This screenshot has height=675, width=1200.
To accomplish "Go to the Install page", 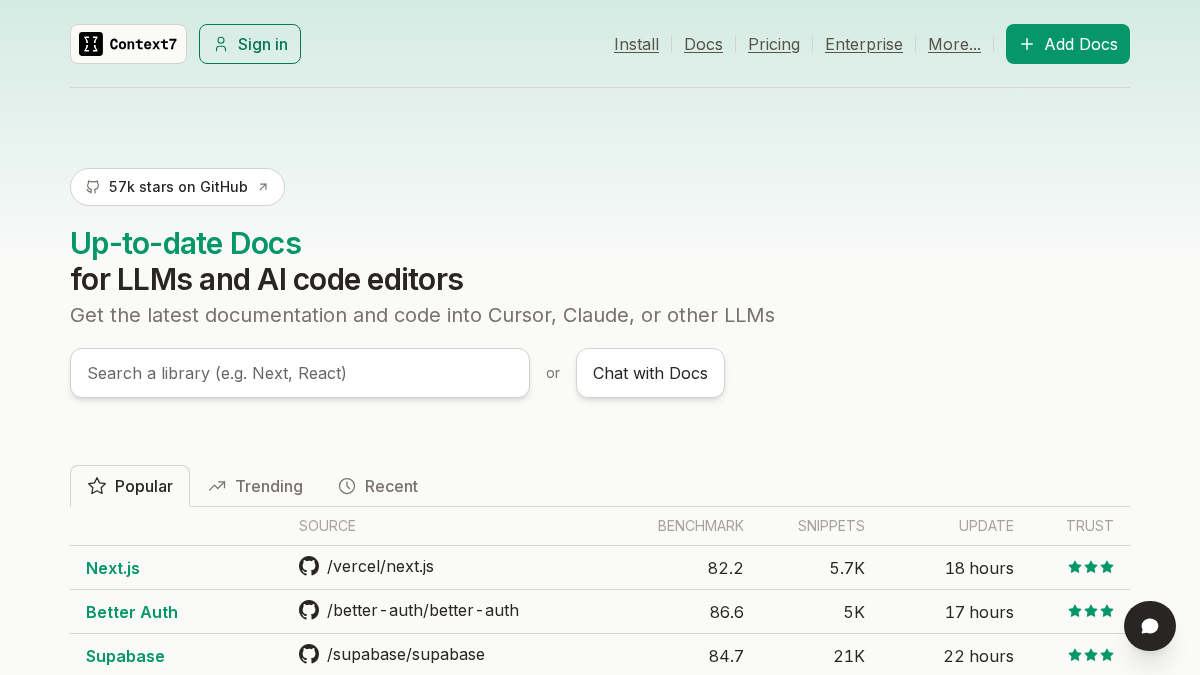I will 636,44.
